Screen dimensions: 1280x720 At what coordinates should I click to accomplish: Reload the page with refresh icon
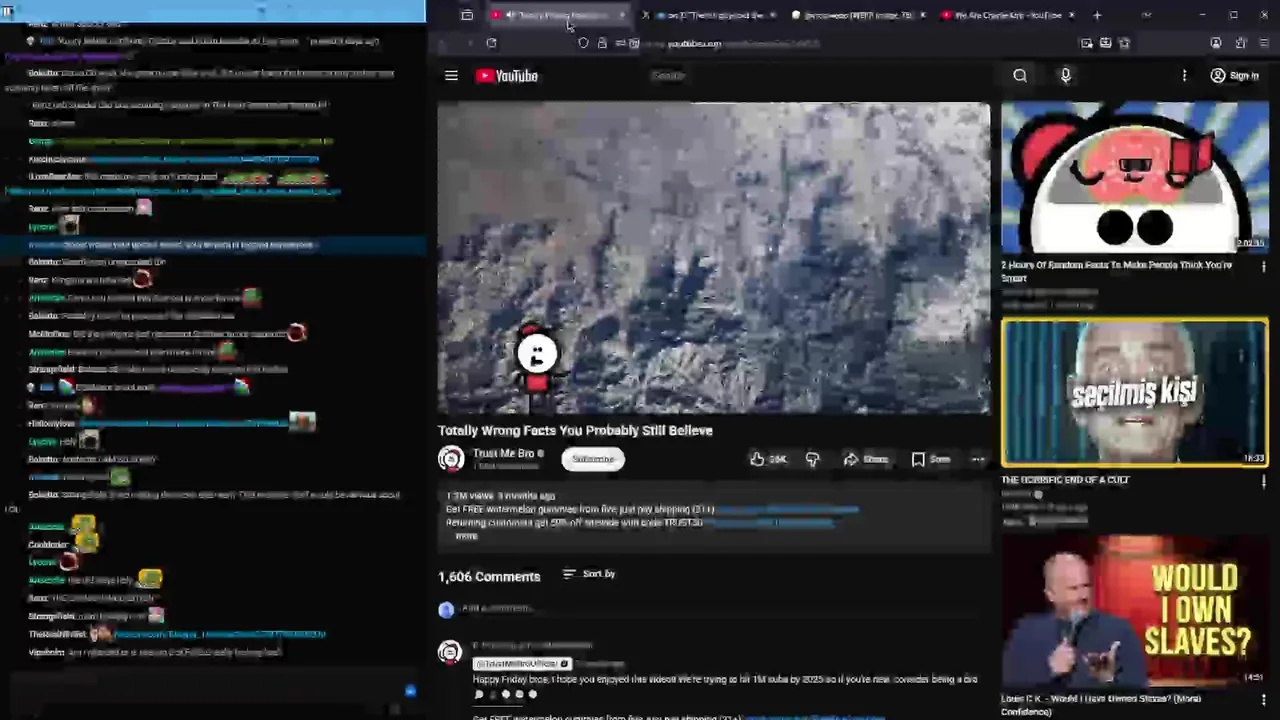[x=491, y=43]
